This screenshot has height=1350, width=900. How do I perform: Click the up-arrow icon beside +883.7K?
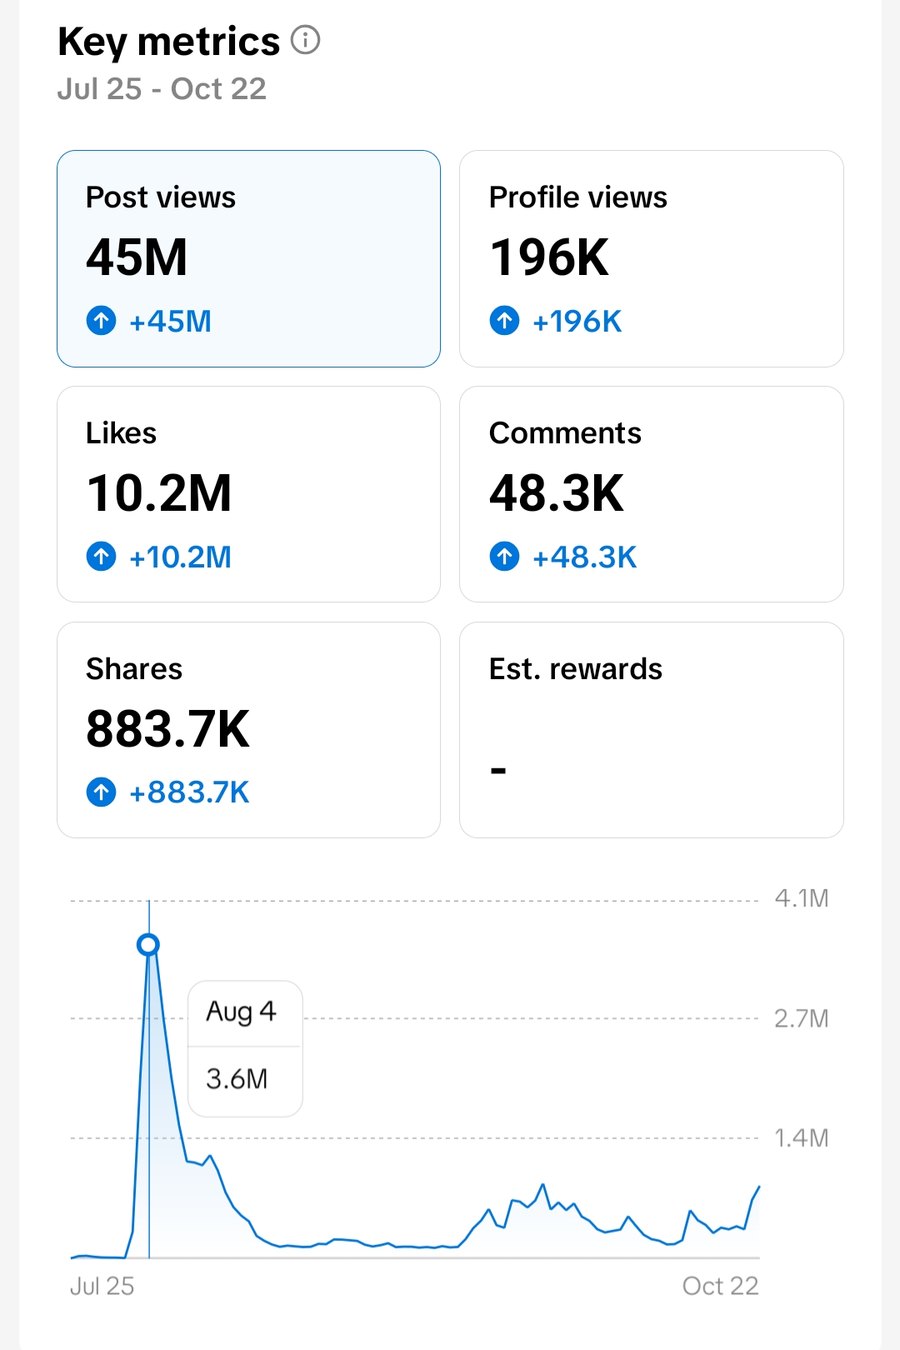(101, 792)
